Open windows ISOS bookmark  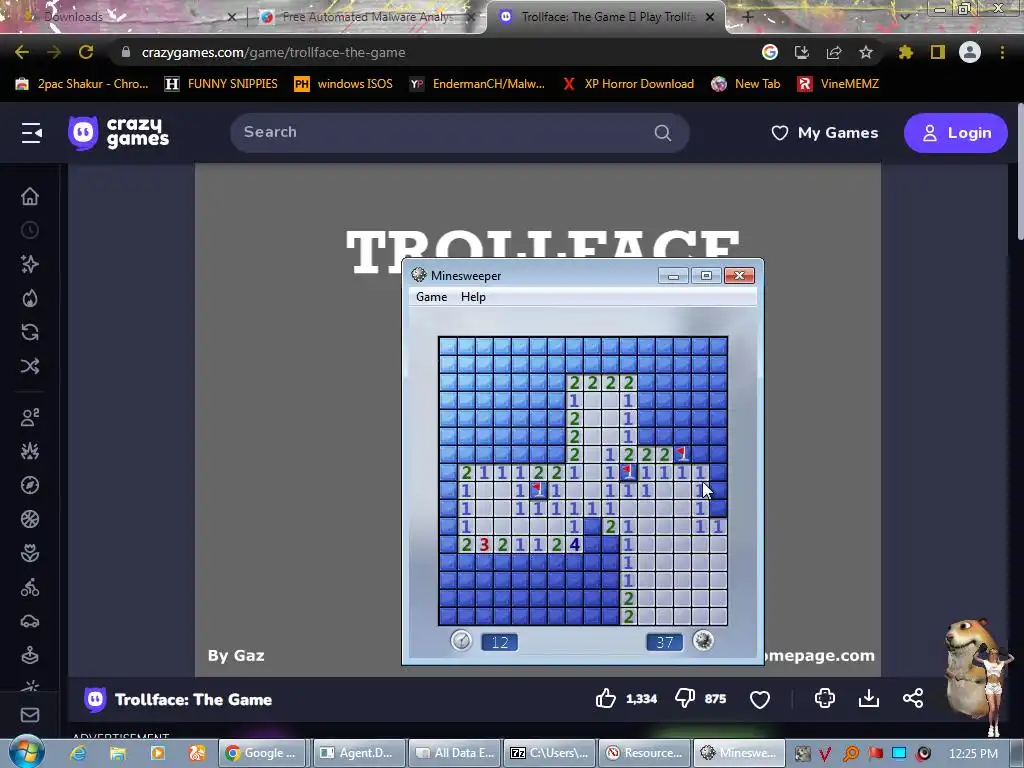[344, 84]
